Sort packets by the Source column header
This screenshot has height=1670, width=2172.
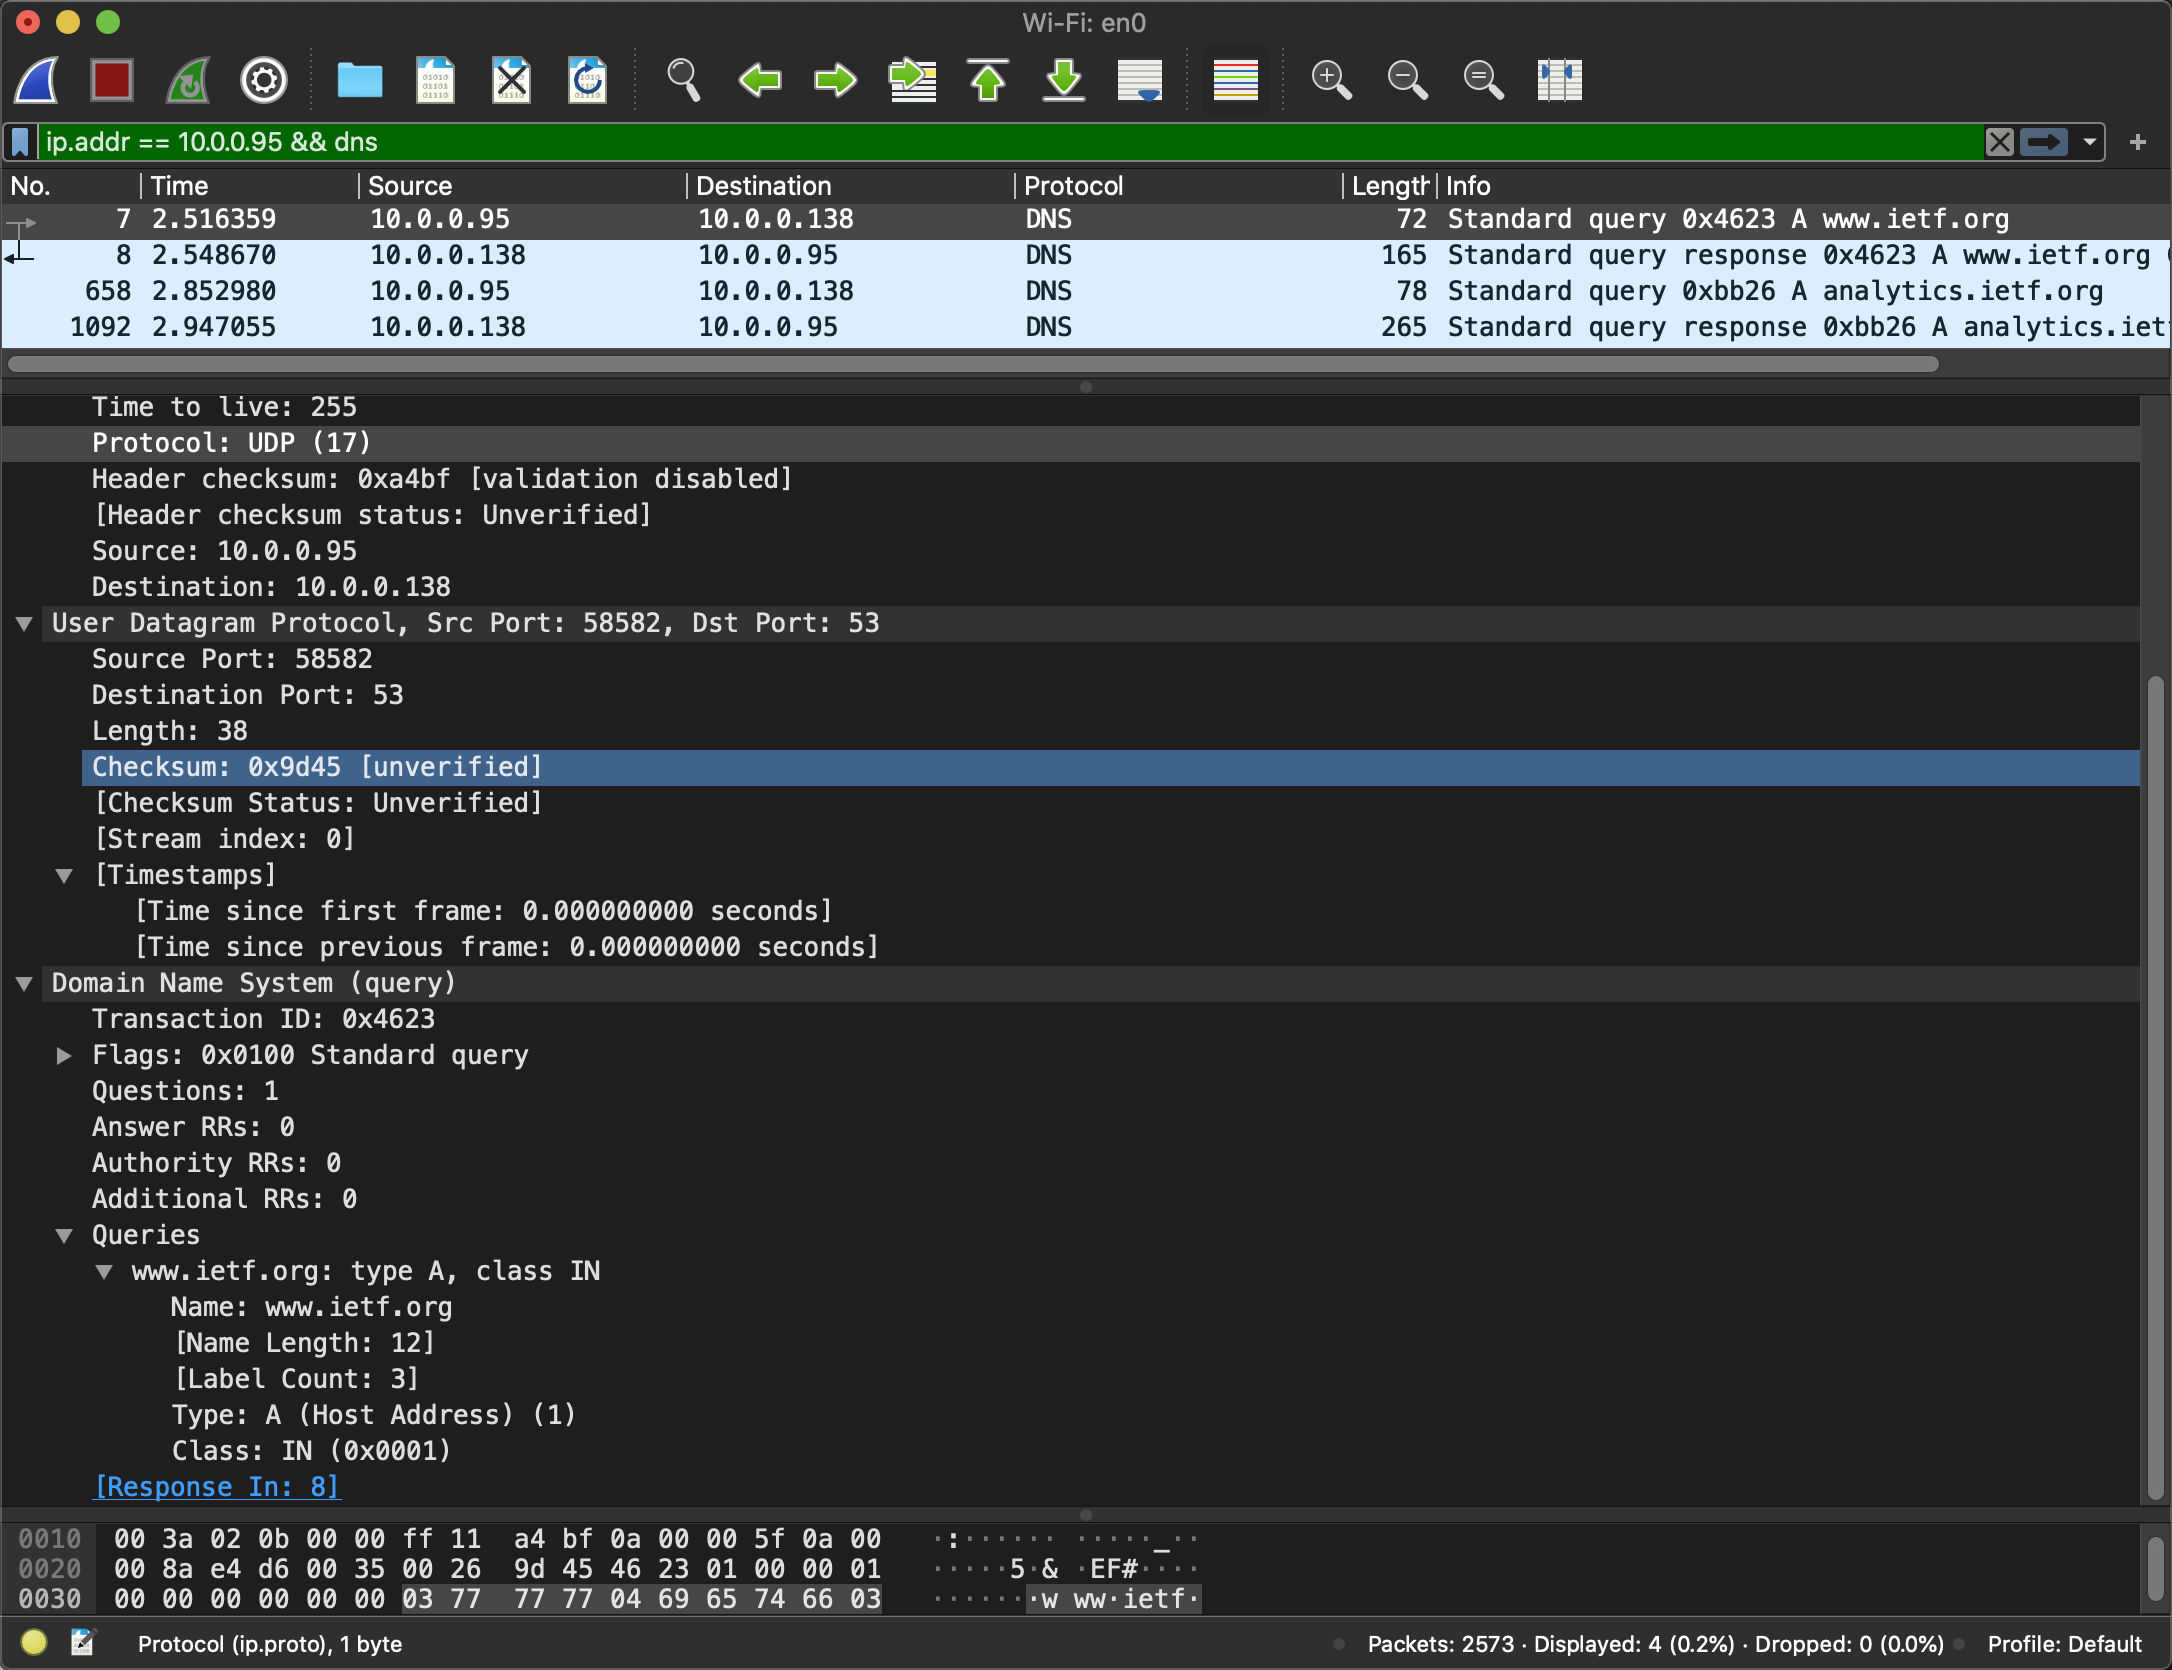pyautogui.click(x=410, y=186)
